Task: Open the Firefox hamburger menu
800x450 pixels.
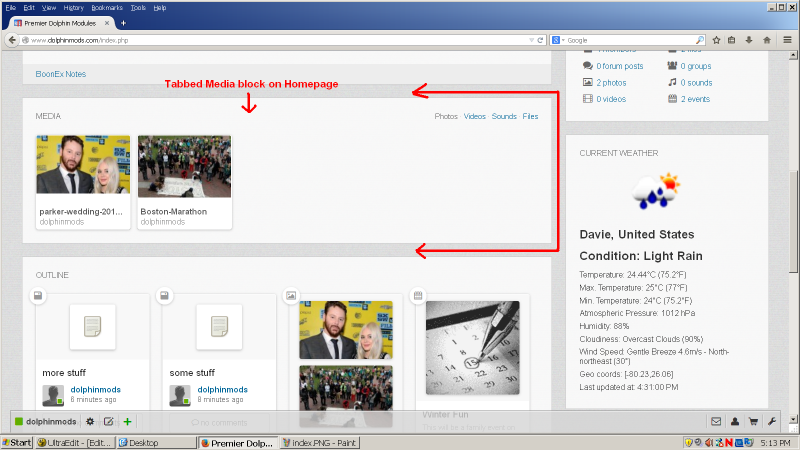Action: coord(787,40)
